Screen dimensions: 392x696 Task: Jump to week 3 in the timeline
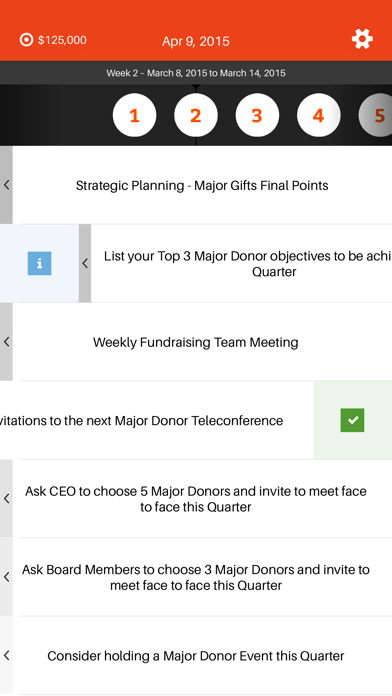click(x=257, y=115)
